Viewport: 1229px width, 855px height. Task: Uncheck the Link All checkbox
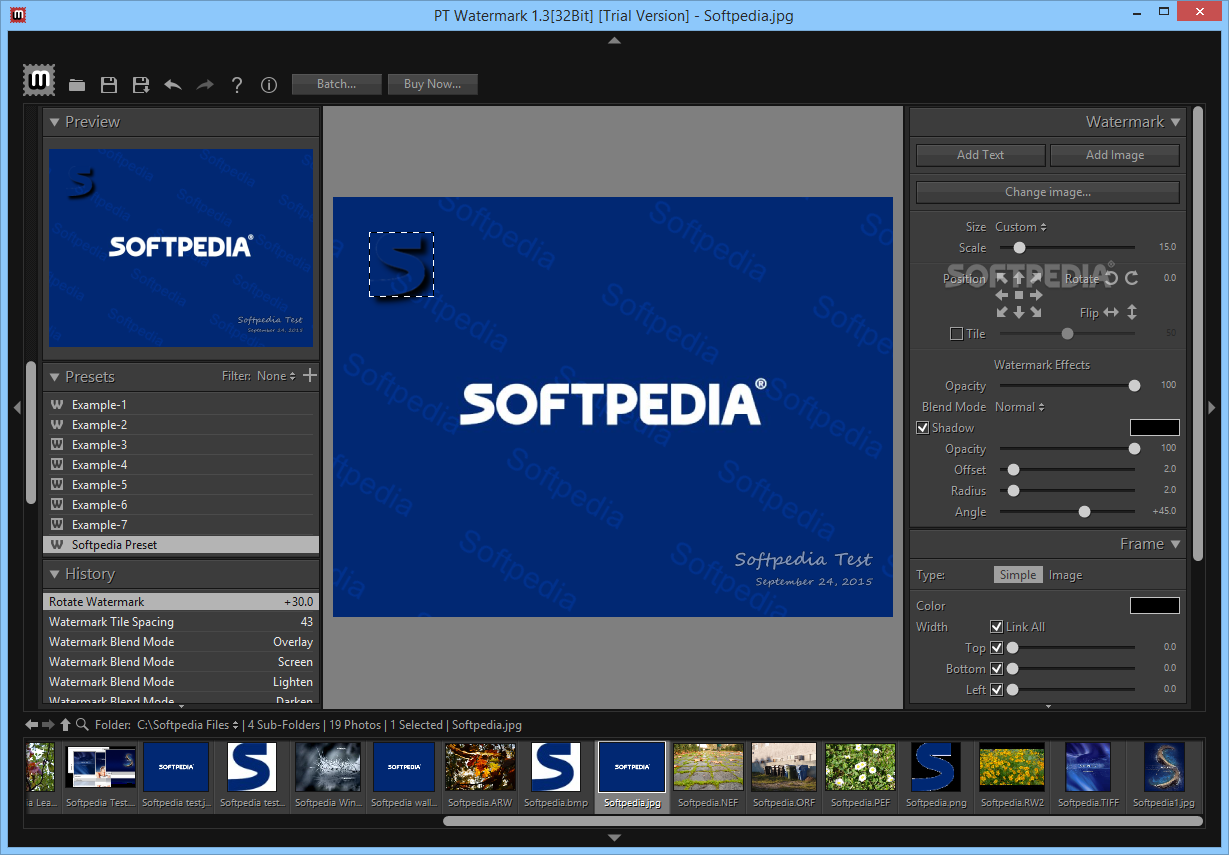[996, 627]
